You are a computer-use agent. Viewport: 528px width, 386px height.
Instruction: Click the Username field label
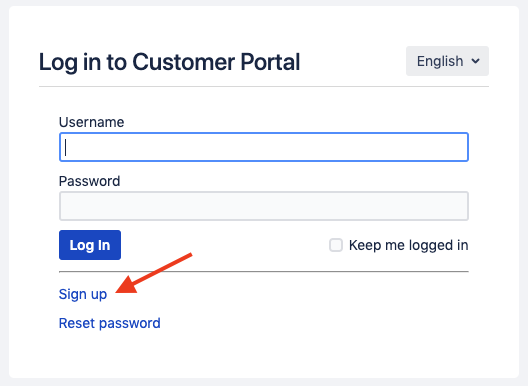92,122
